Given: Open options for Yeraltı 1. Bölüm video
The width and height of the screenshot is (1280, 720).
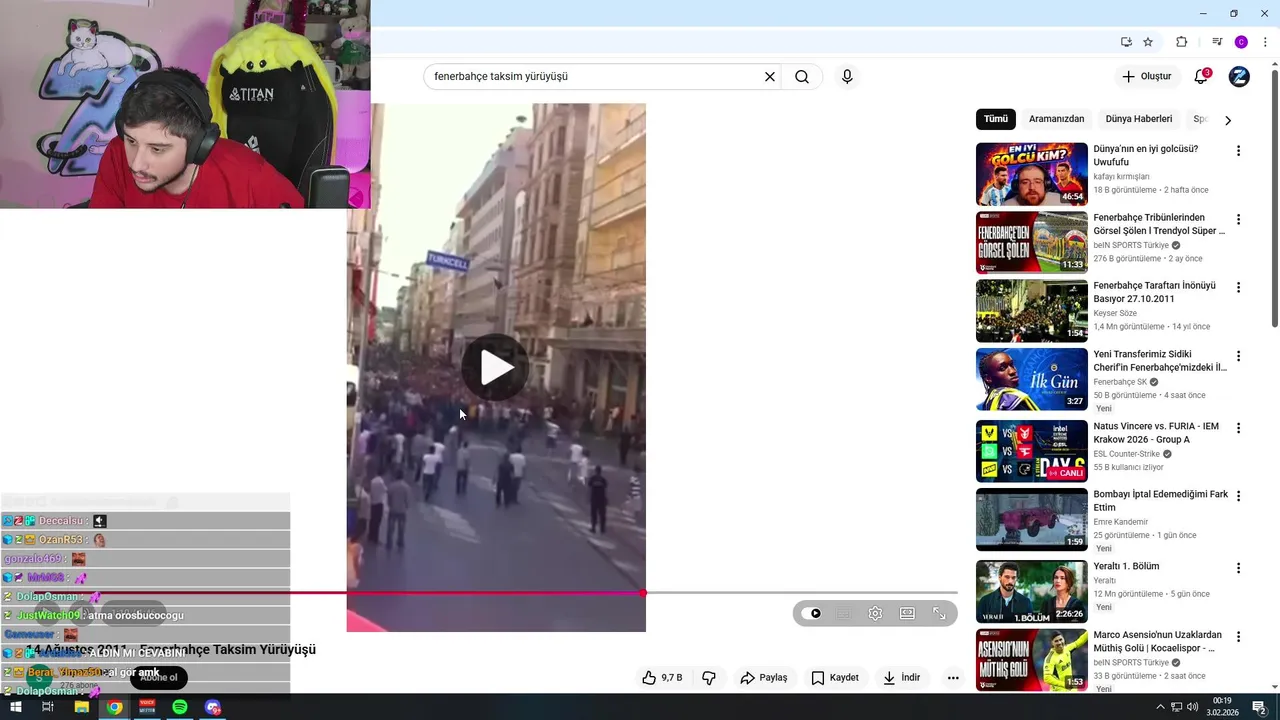Looking at the screenshot, I should click(x=1238, y=568).
